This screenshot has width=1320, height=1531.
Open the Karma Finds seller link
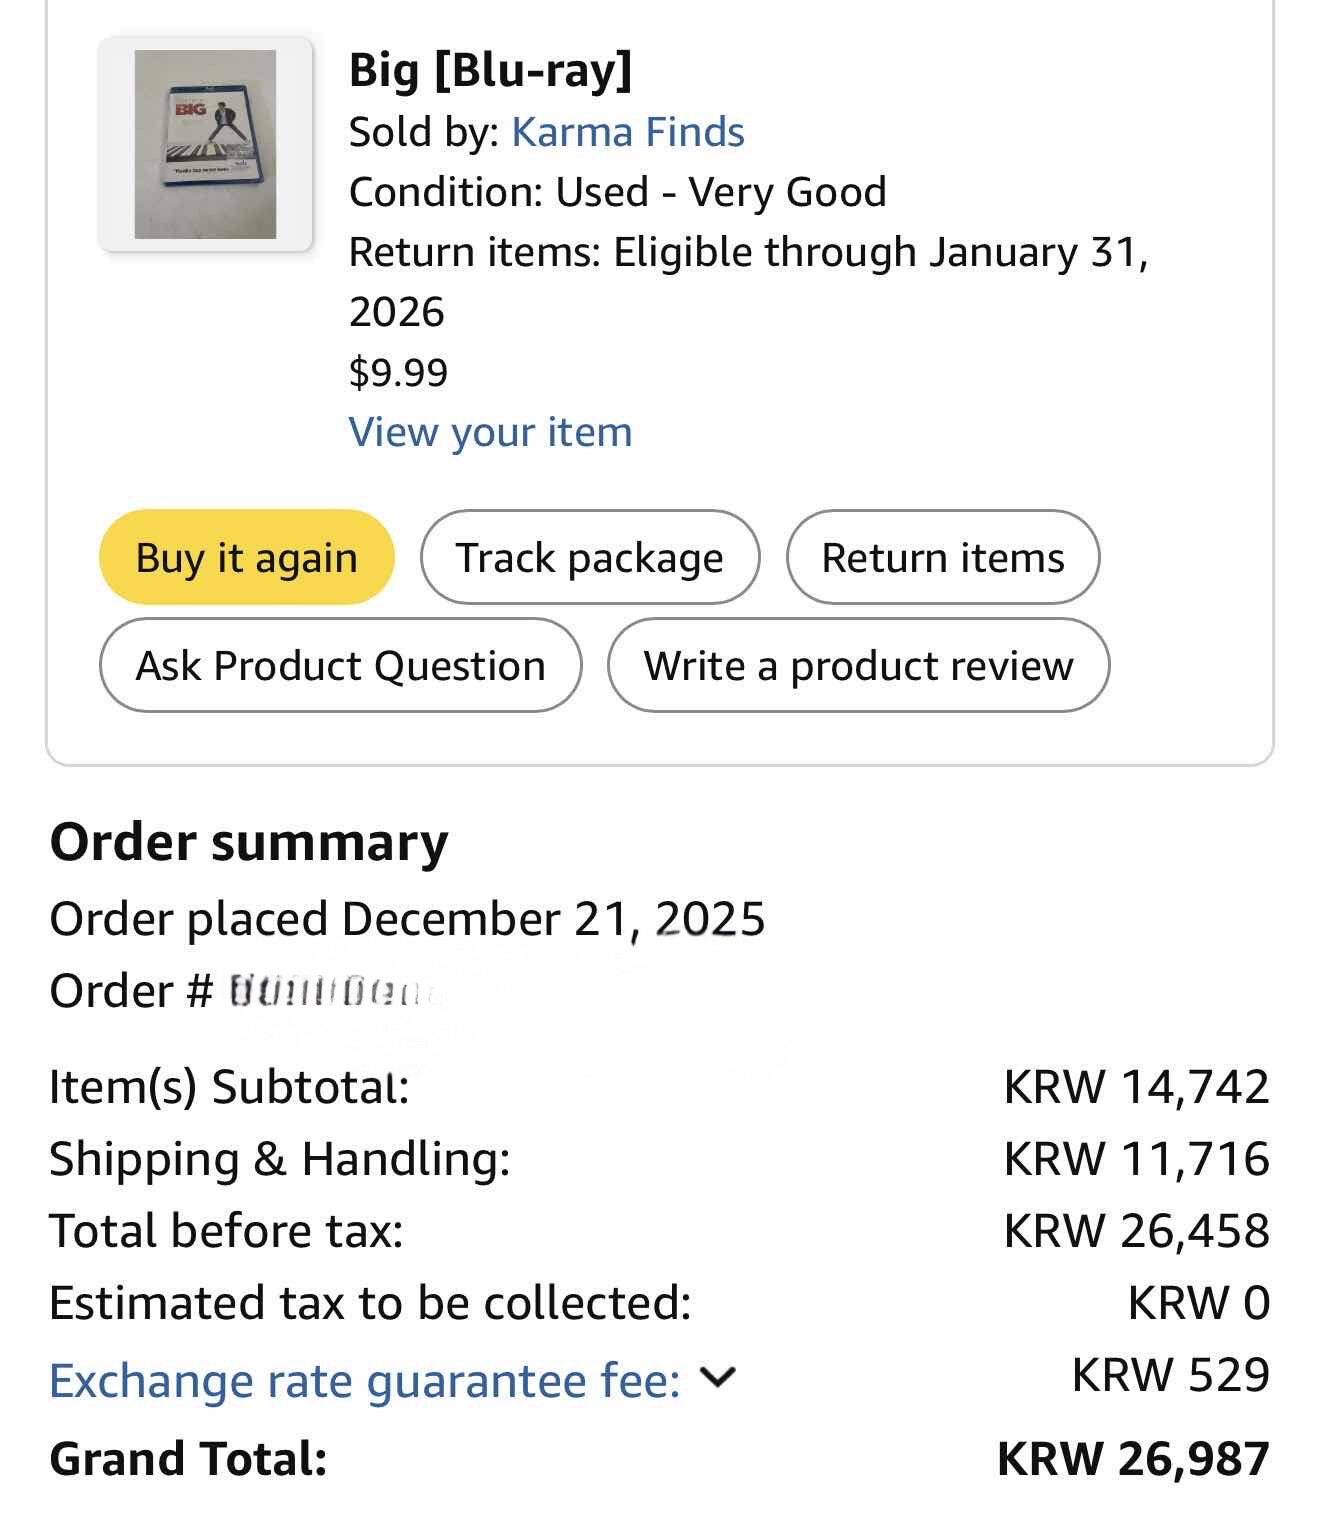[x=627, y=132]
